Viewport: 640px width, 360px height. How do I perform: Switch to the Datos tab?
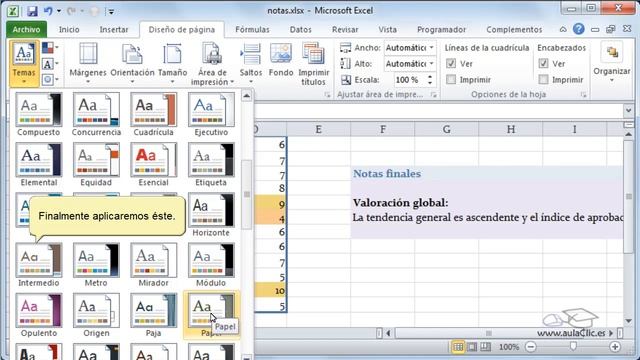click(x=300, y=29)
